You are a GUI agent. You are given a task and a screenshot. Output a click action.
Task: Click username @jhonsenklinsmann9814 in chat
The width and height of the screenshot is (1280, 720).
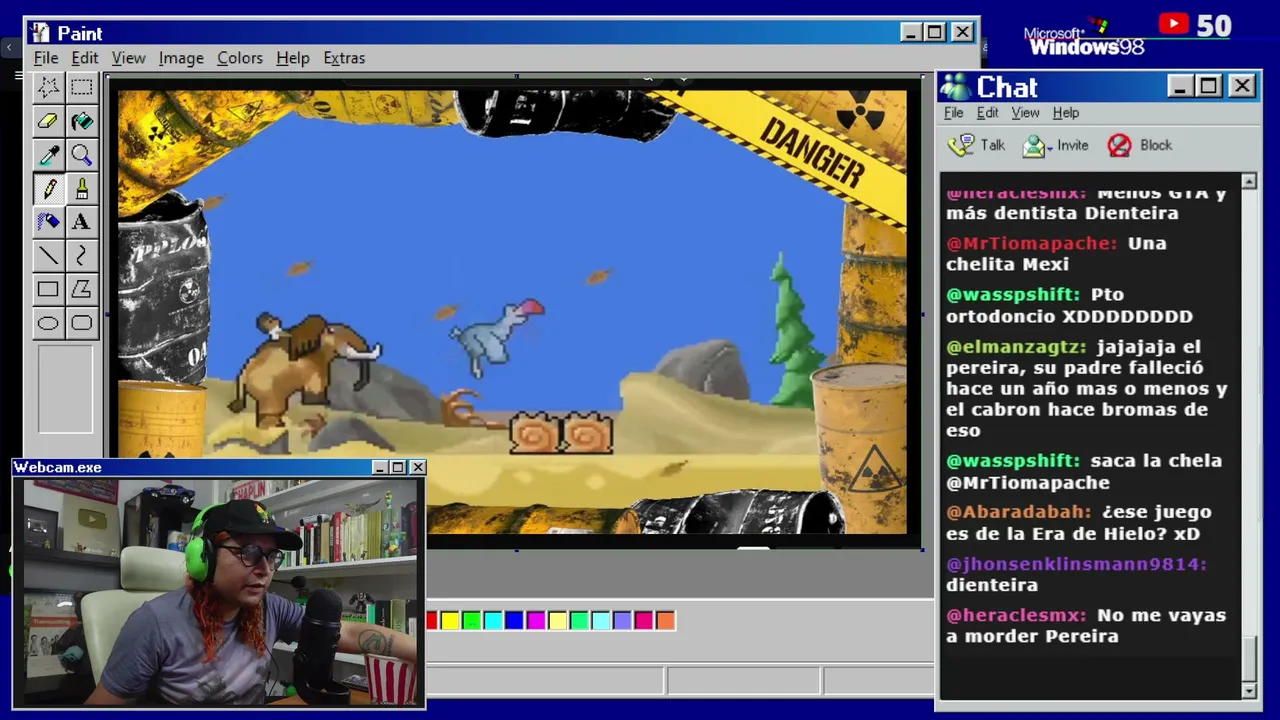pyautogui.click(x=1077, y=564)
